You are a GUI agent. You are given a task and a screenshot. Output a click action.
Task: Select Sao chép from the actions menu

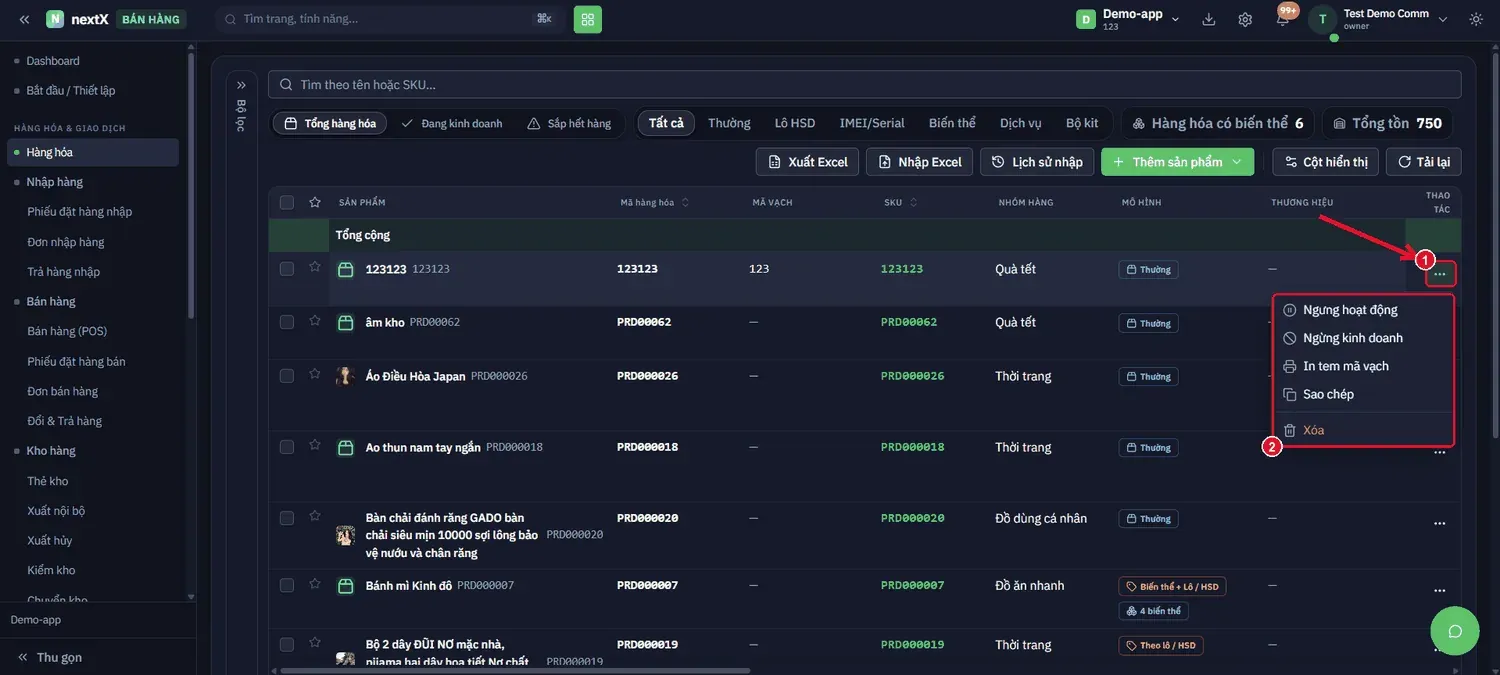(x=1364, y=394)
